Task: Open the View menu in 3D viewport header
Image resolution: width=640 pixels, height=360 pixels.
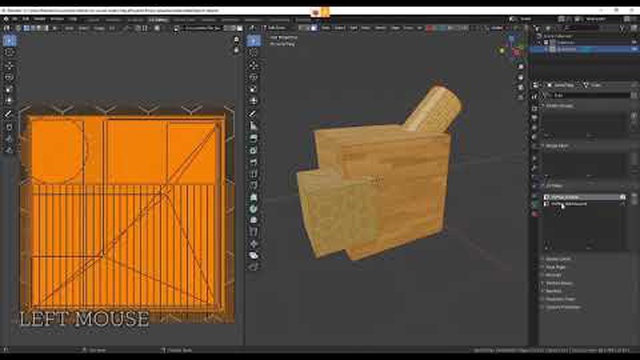Action: 325,28
